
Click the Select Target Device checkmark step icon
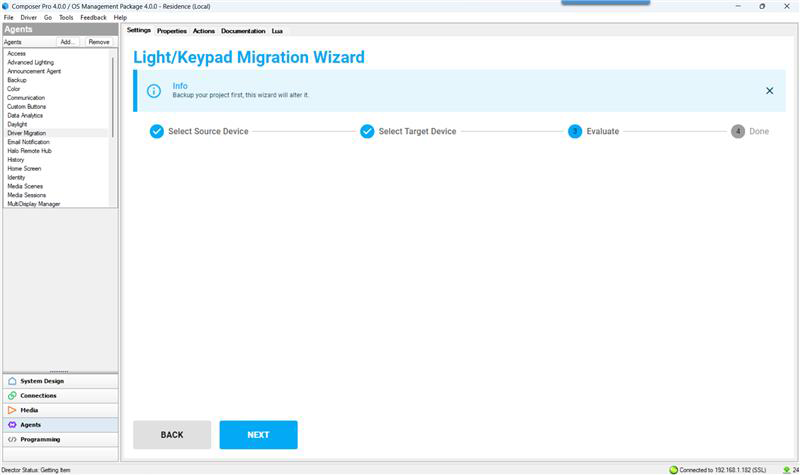[x=367, y=131]
